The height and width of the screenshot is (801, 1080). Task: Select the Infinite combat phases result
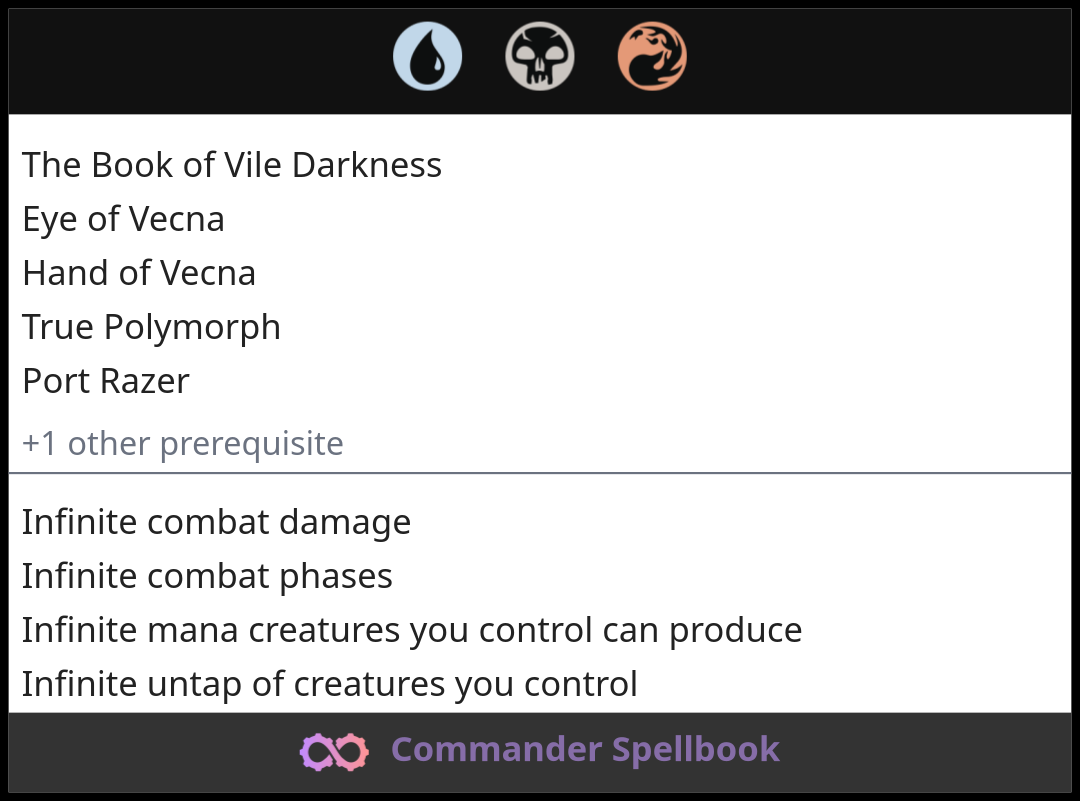click(207, 576)
